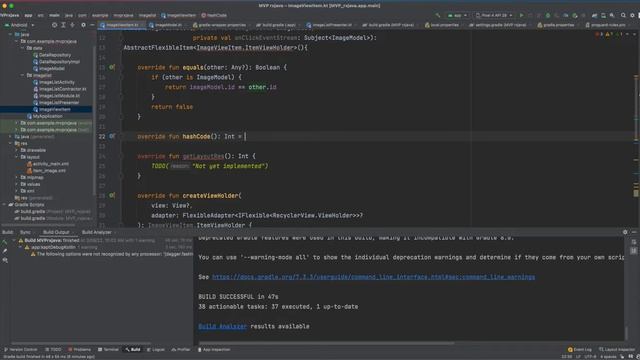640x360 pixels.
Task: Open the Logcat tool window button
Action: point(156,350)
